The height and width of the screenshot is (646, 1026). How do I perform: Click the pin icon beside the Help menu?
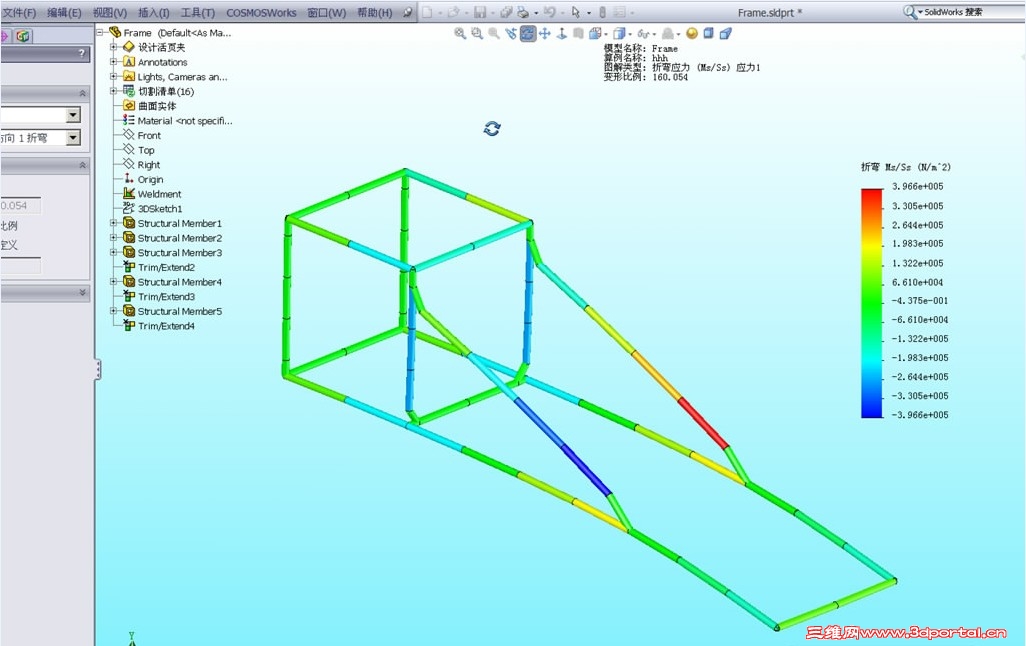click(x=408, y=12)
